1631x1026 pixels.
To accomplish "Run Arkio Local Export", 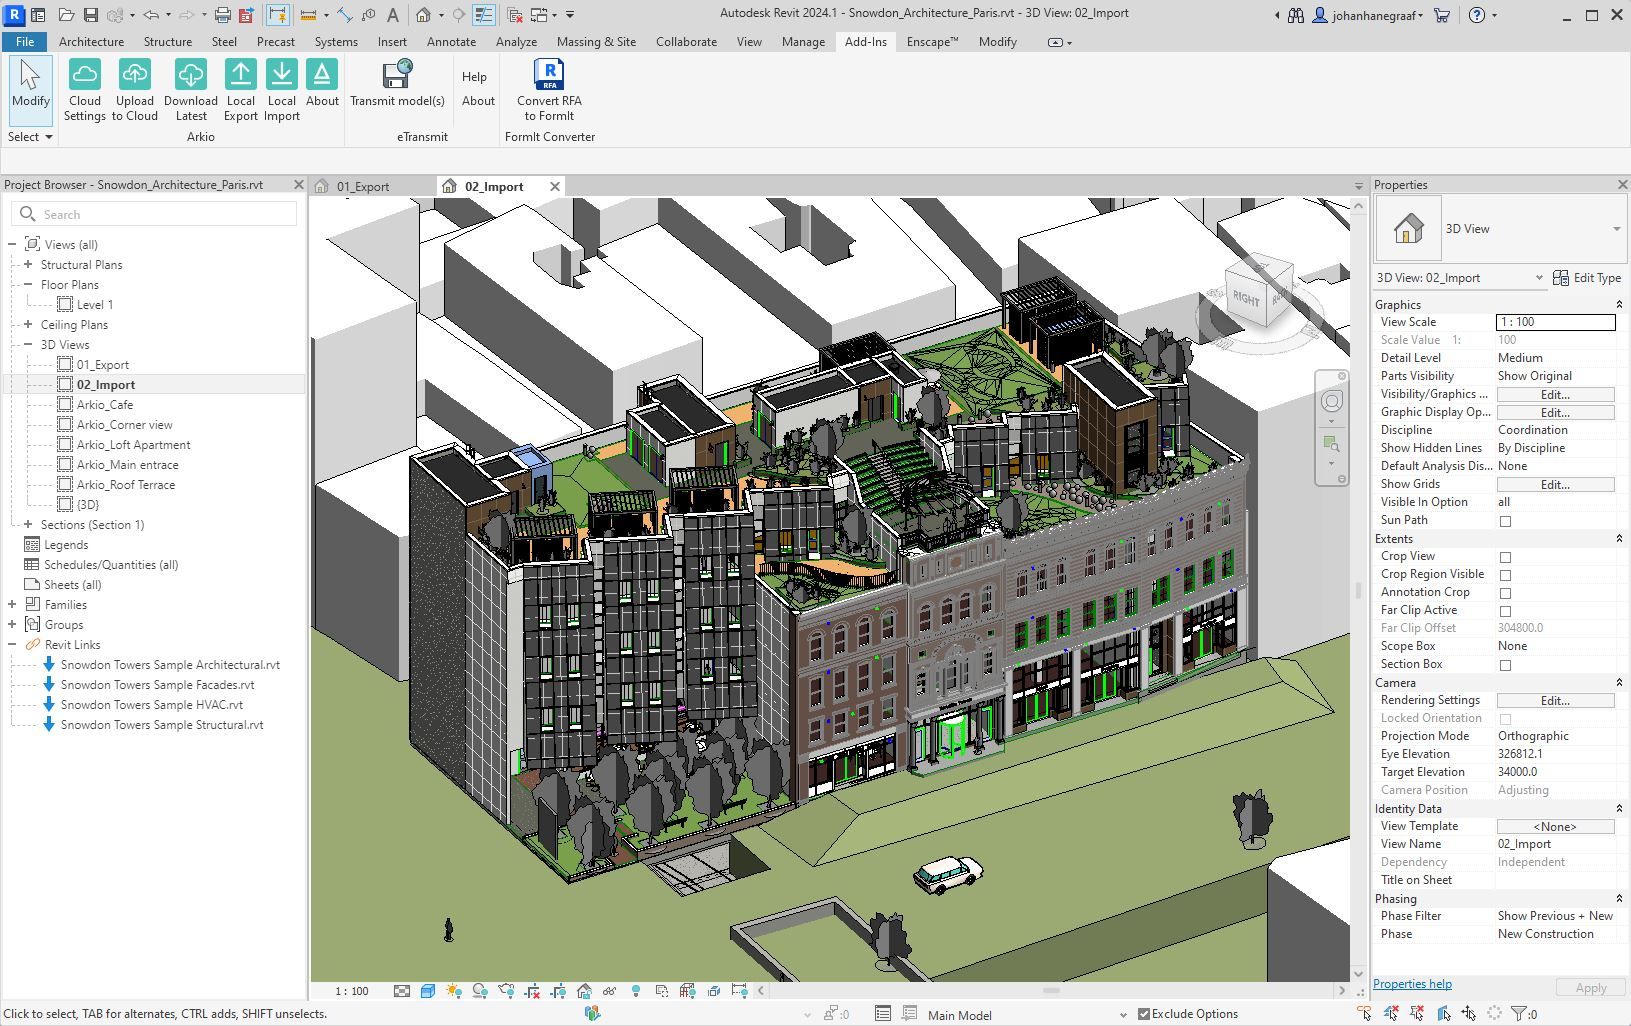I will (x=240, y=90).
